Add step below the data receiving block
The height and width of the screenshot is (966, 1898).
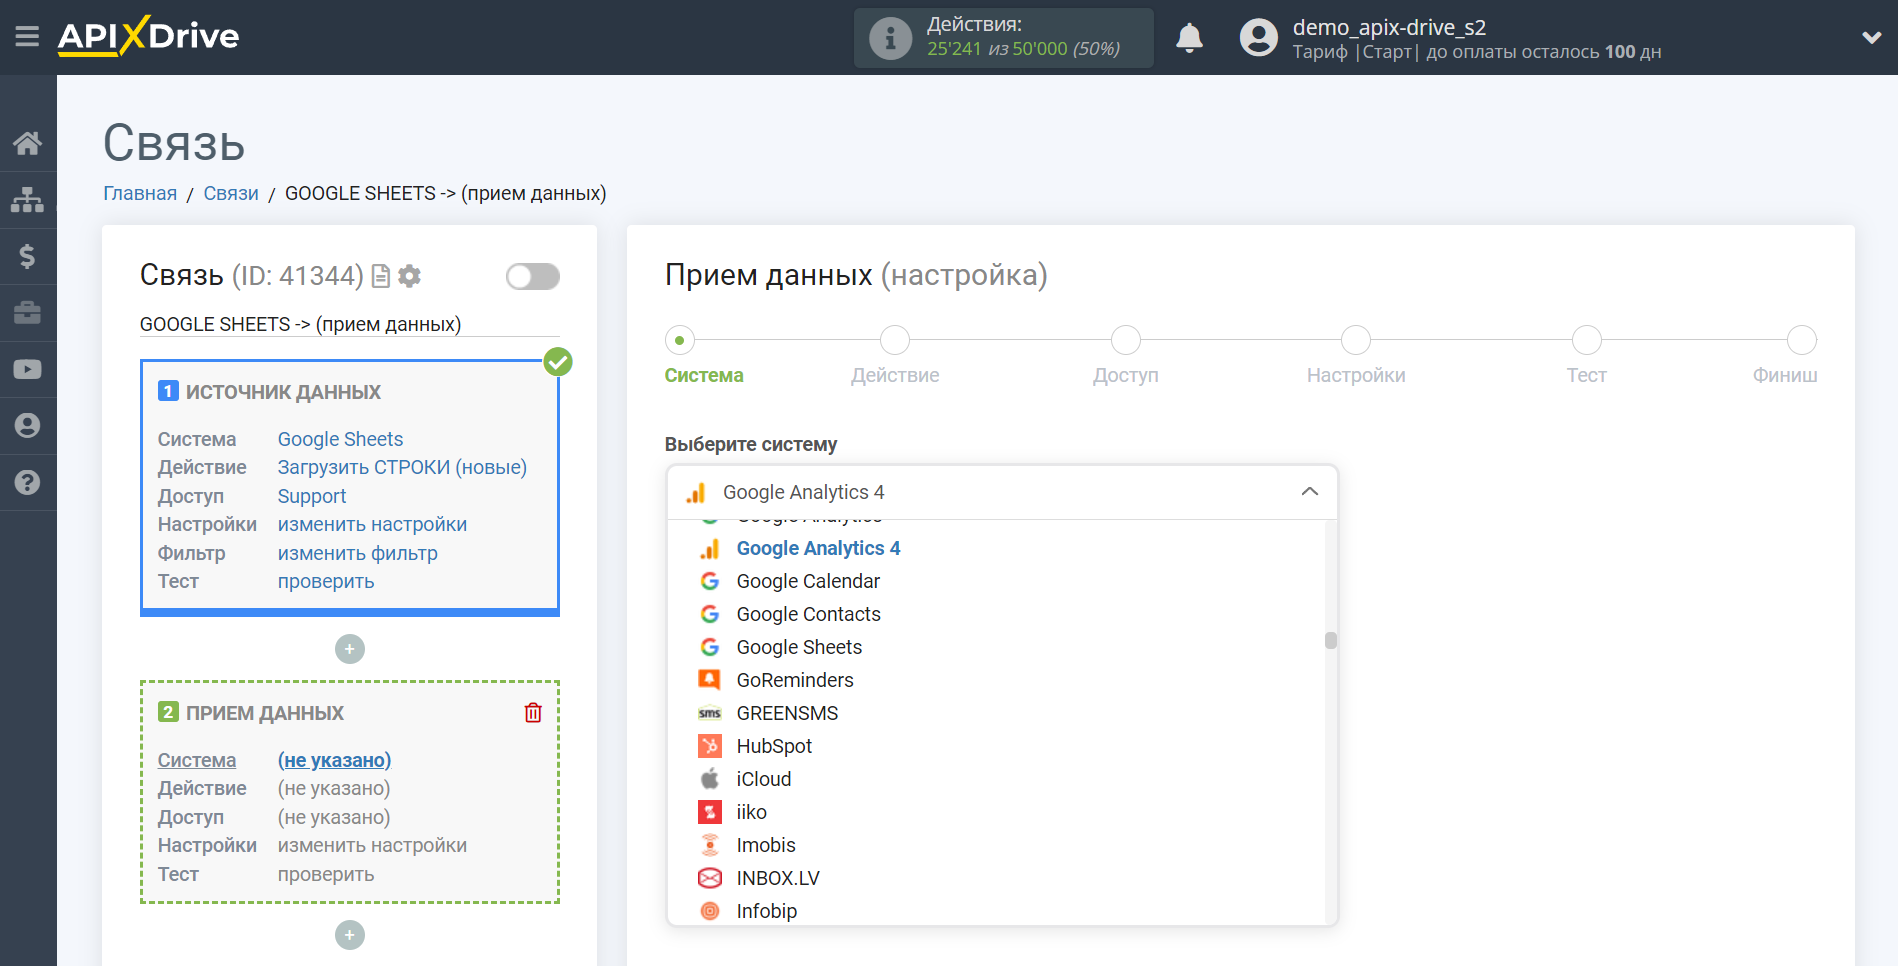(350, 935)
